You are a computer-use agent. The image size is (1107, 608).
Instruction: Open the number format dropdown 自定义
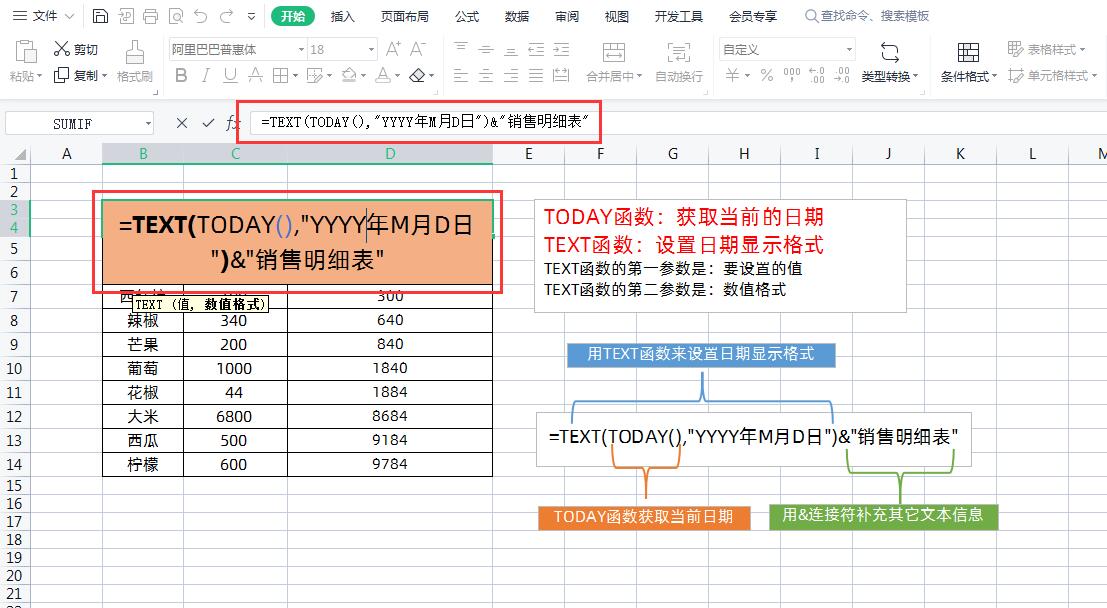coord(849,49)
